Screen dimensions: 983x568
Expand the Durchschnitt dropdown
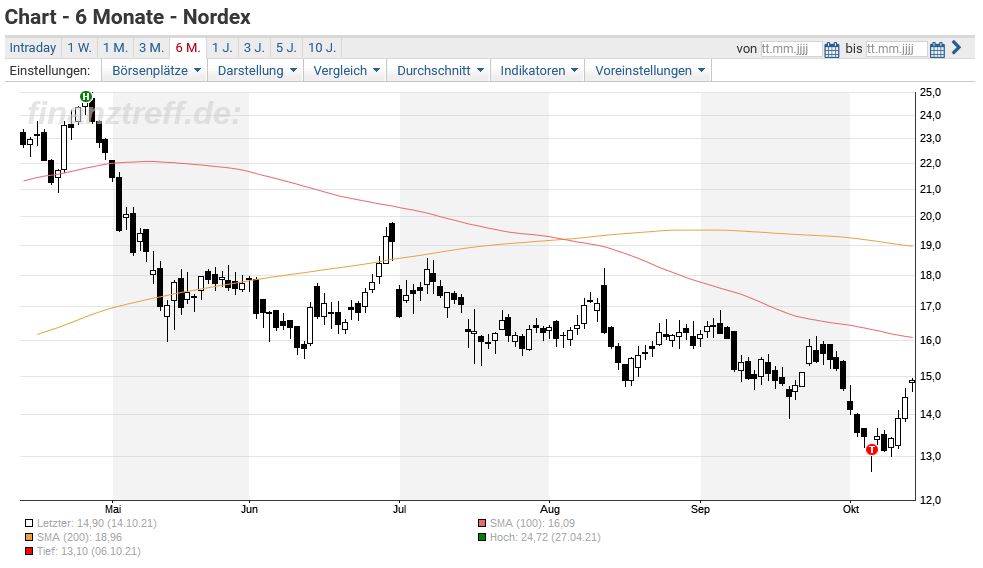(440, 71)
